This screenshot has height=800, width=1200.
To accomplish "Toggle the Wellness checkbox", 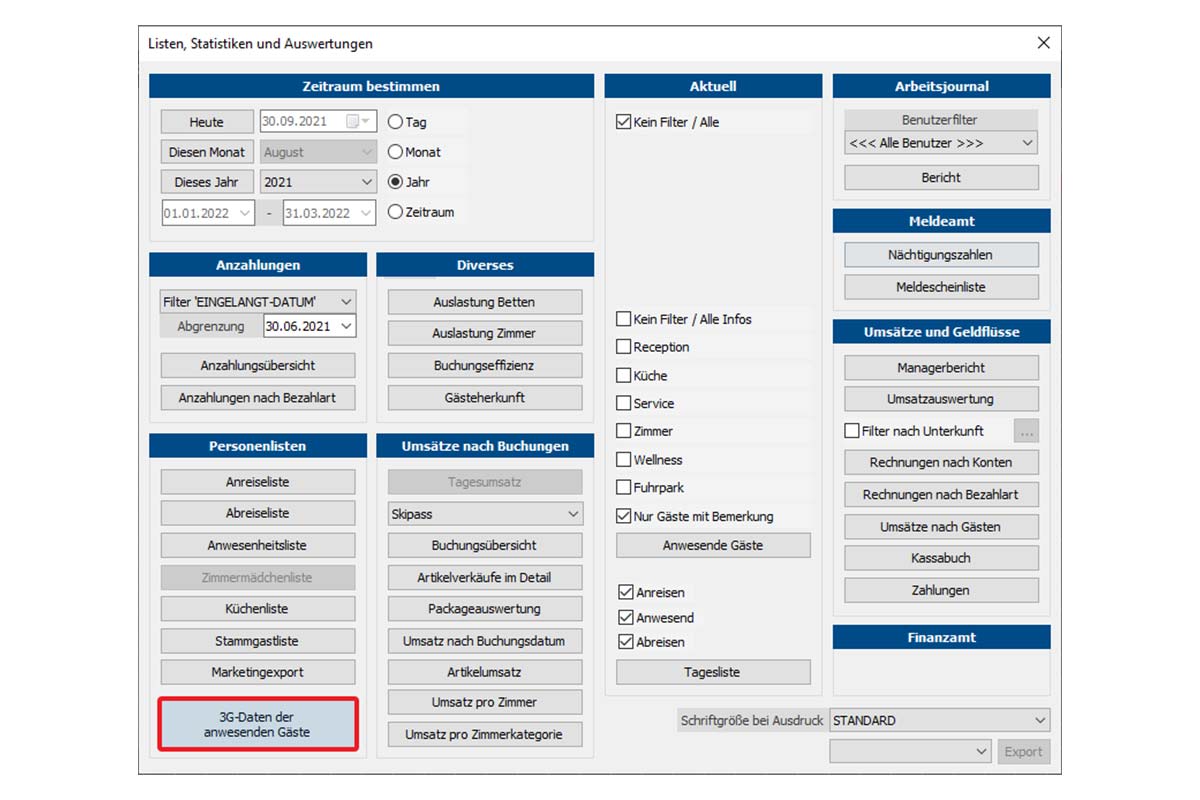I will tap(624, 460).
